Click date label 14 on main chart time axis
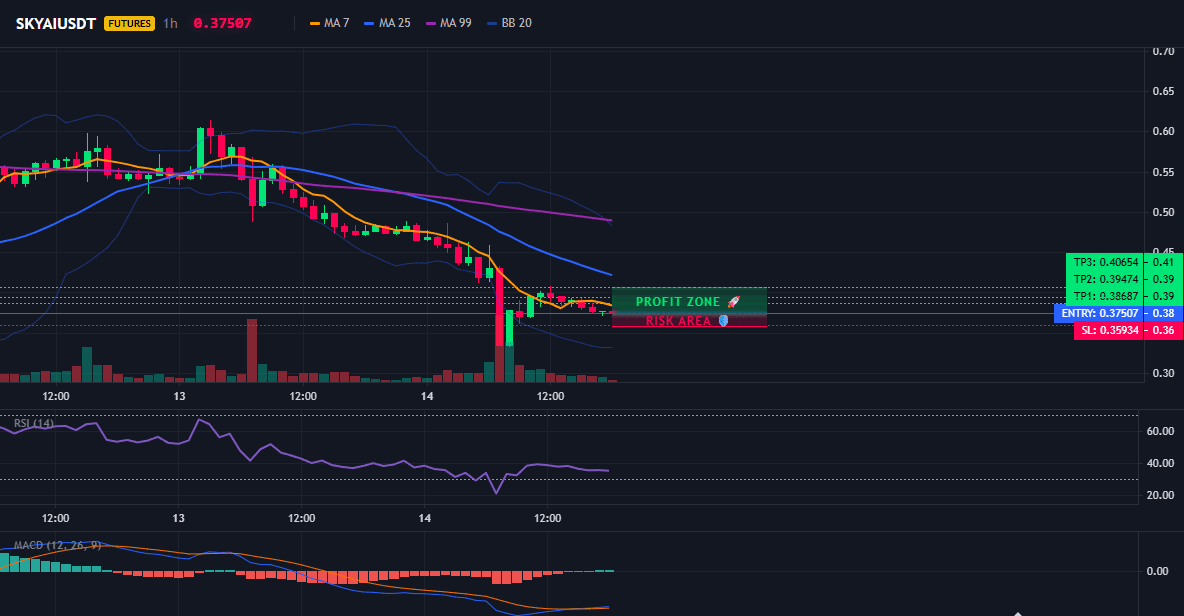1184x616 pixels. tap(427, 396)
